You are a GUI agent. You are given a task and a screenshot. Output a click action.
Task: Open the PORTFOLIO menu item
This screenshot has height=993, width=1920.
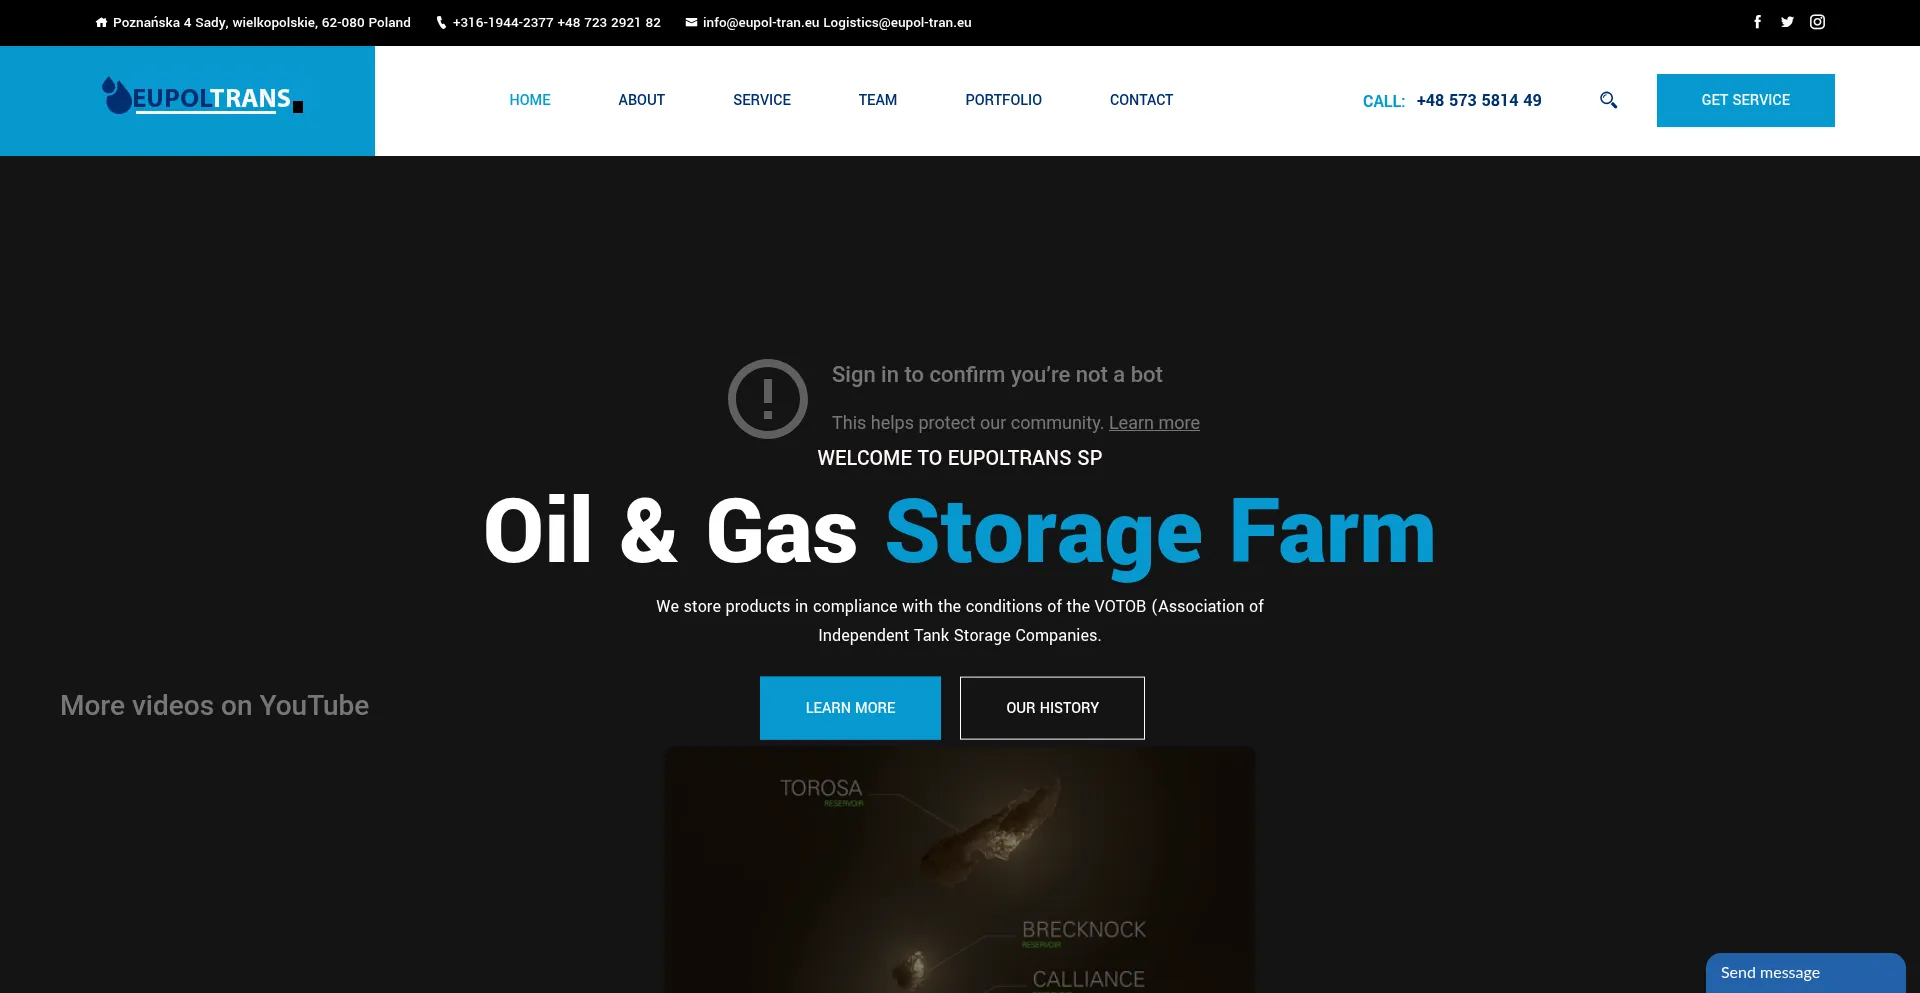pos(1003,100)
